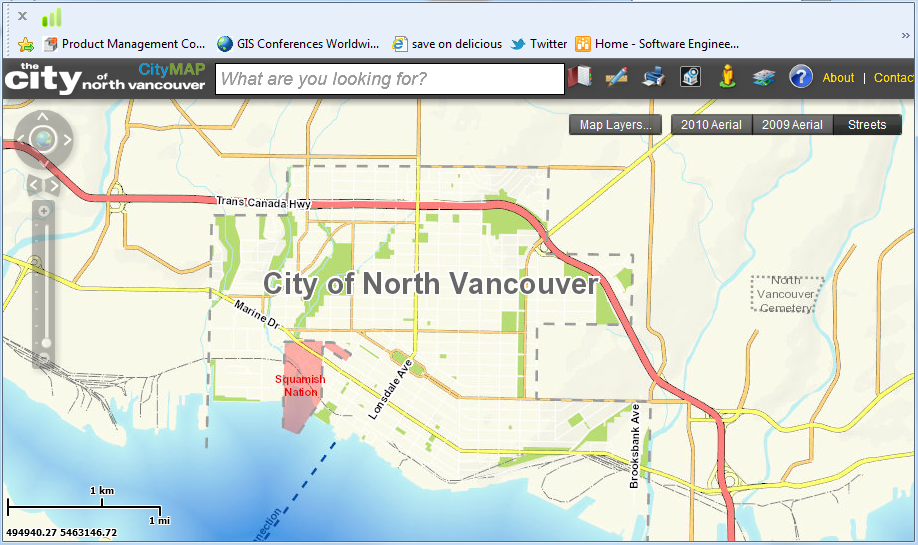Pan the map right with the arrow

click(x=67, y=139)
